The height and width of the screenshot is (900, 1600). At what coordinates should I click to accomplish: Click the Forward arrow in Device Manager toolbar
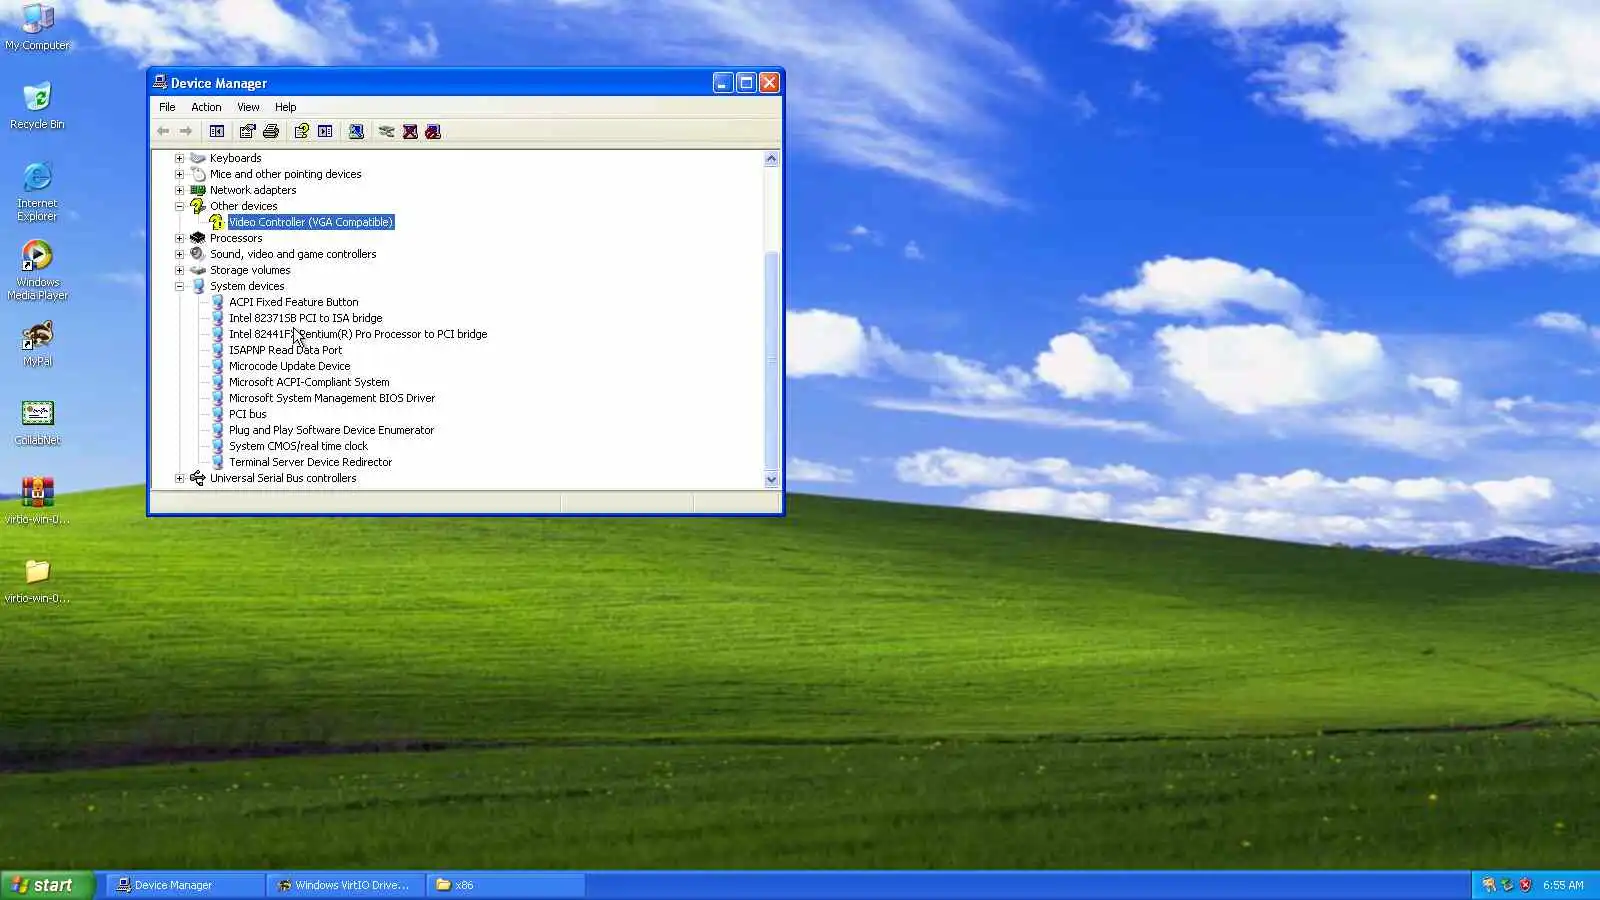[186, 131]
